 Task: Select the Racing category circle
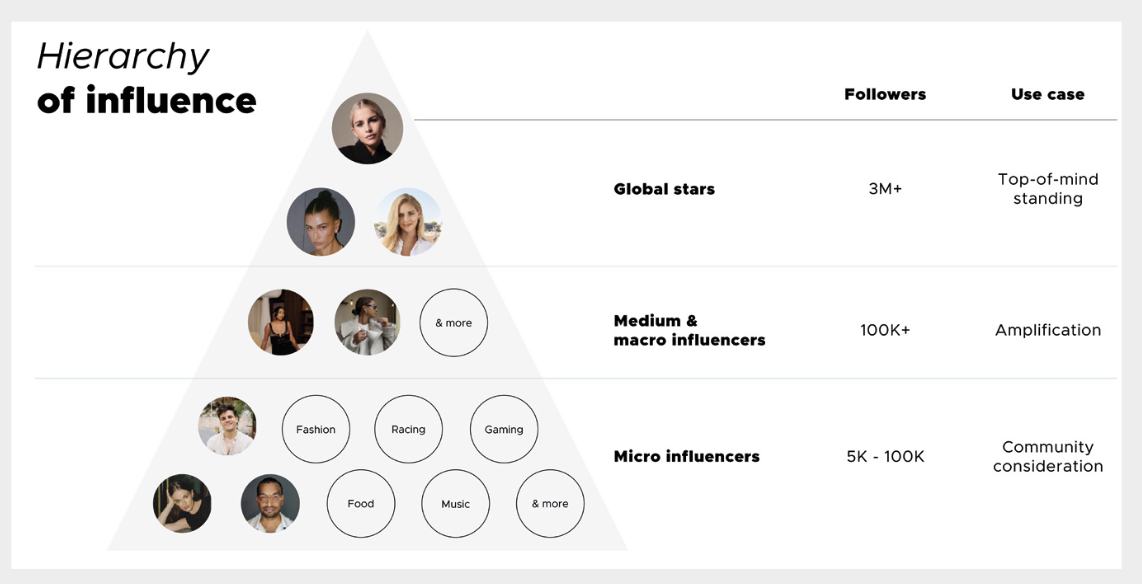[408, 429]
